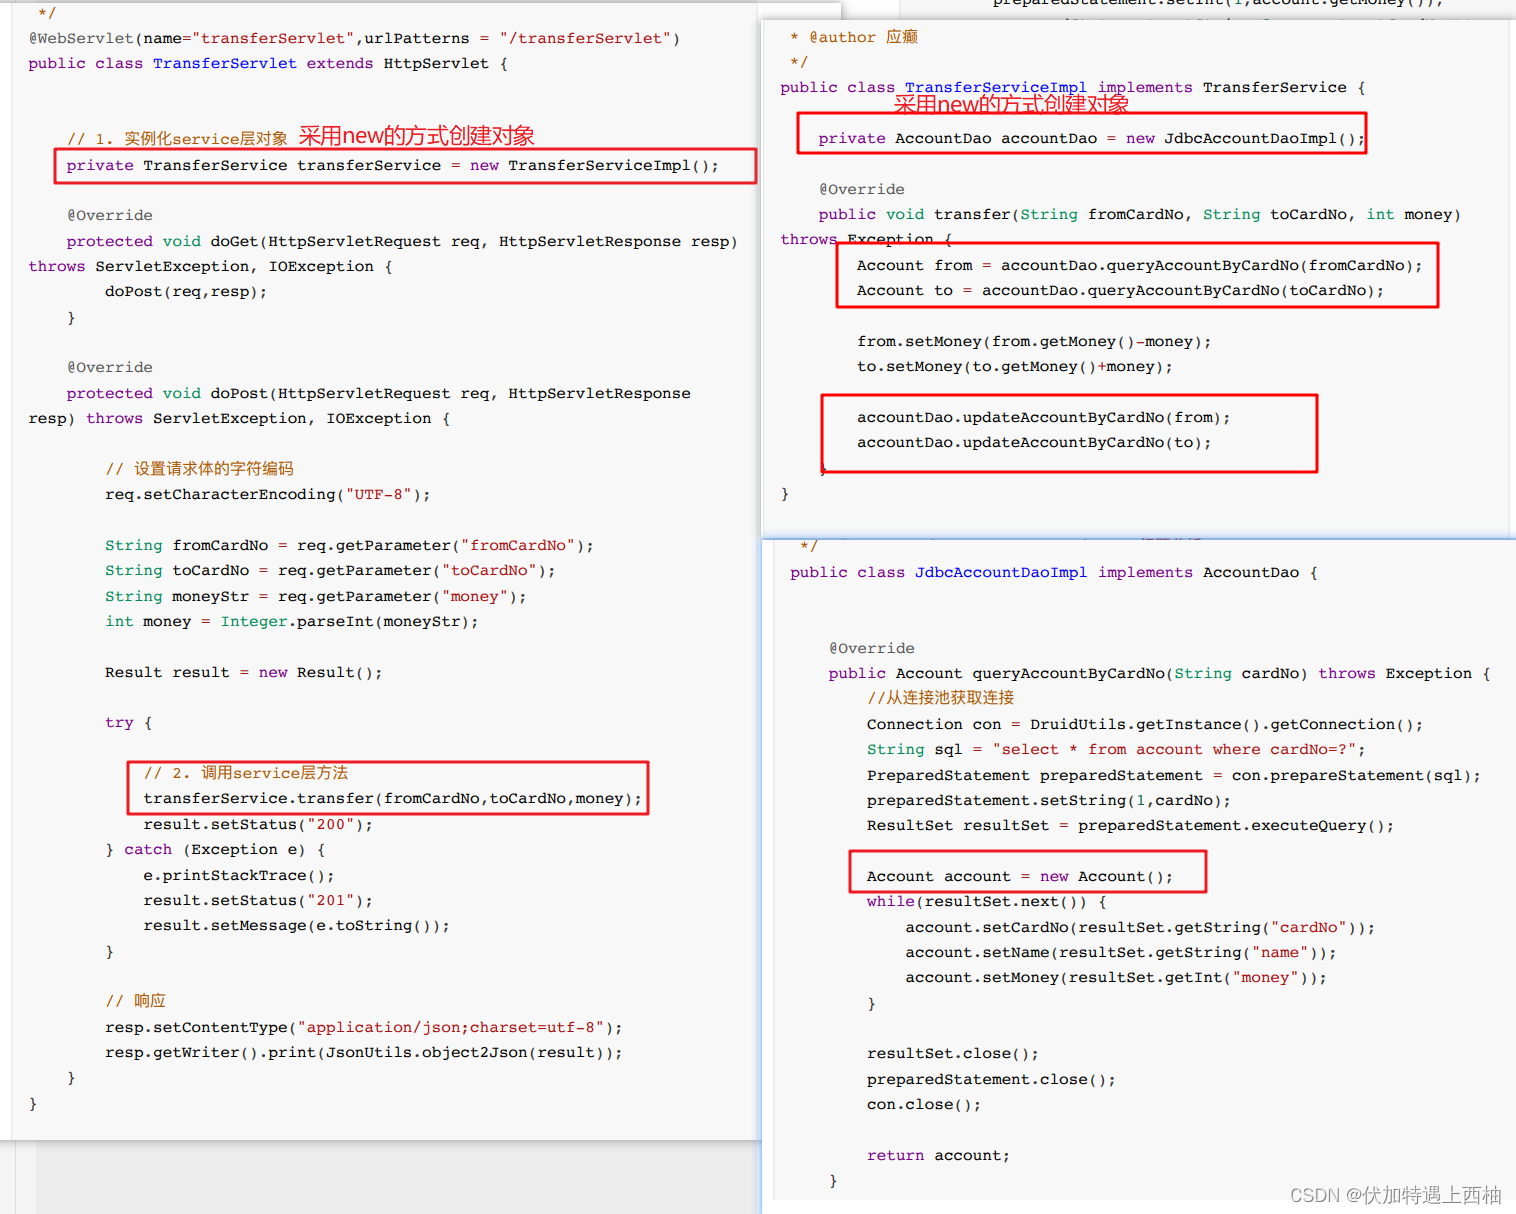Click the '// 2. 调用service层方法' comment
1516x1214 pixels.
[x=246, y=773]
